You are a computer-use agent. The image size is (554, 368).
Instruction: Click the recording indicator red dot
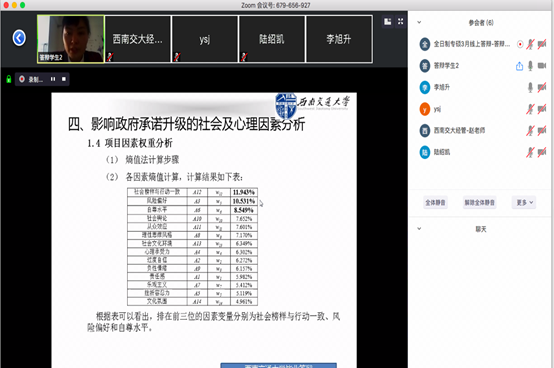(22, 79)
